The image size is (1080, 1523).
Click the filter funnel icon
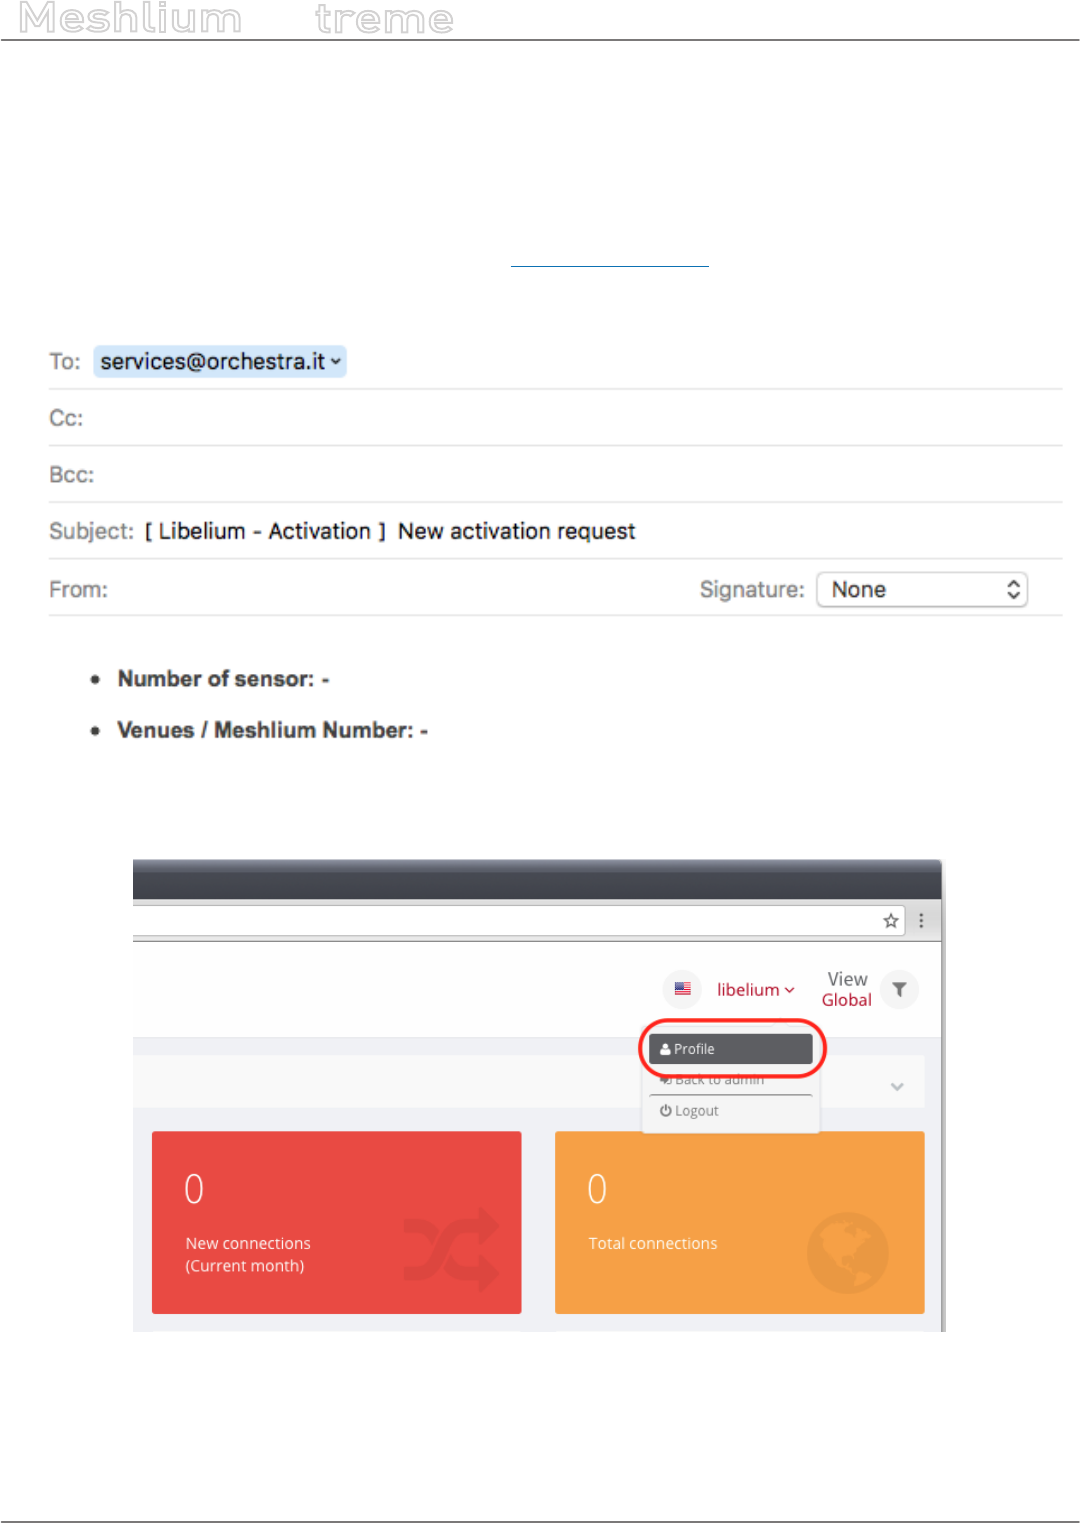899,990
